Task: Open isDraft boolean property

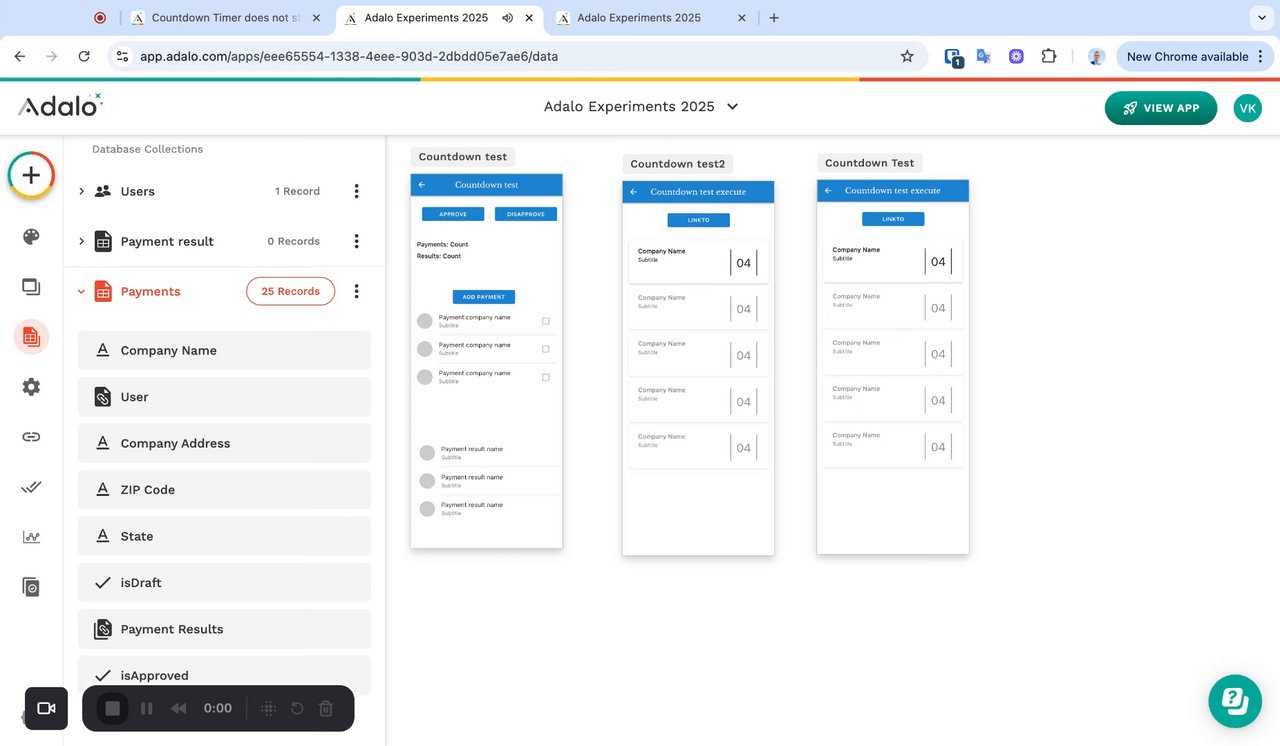Action: pyautogui.click(x=224, y=583)
